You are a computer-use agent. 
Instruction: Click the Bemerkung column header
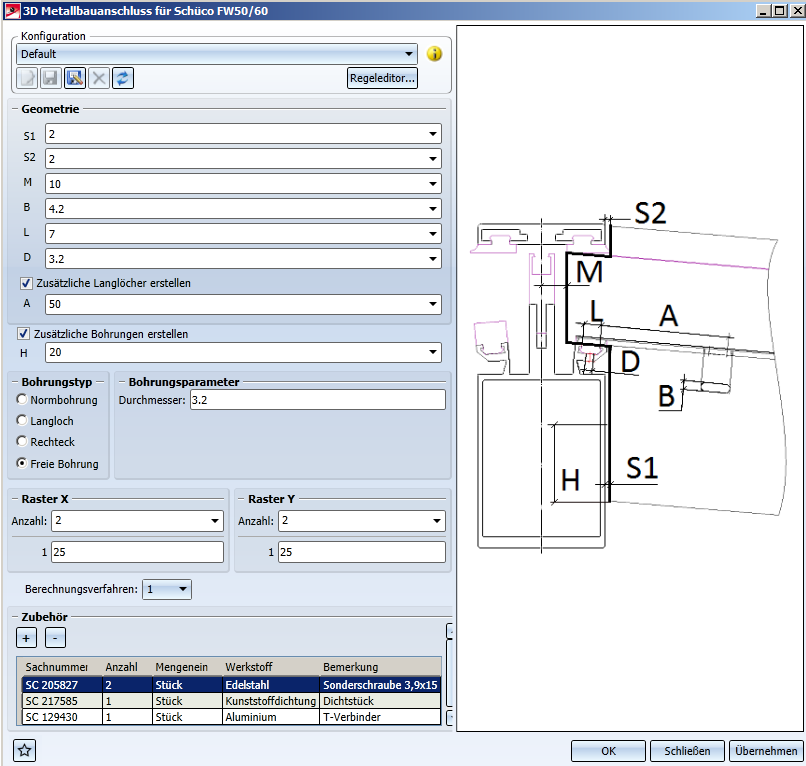pos(380,667)
